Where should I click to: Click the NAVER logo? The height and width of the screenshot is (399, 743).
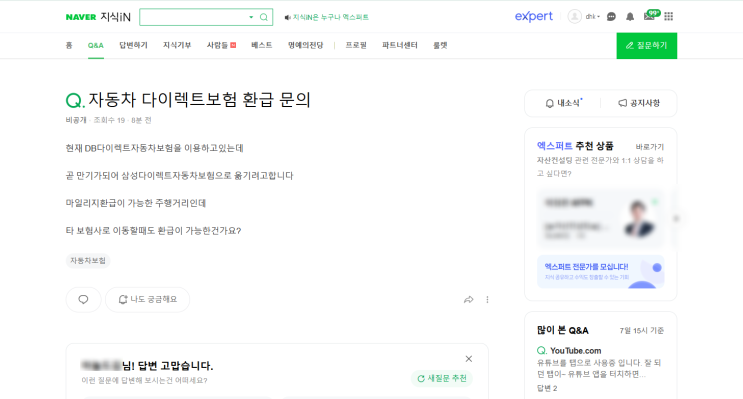(81, 17)
